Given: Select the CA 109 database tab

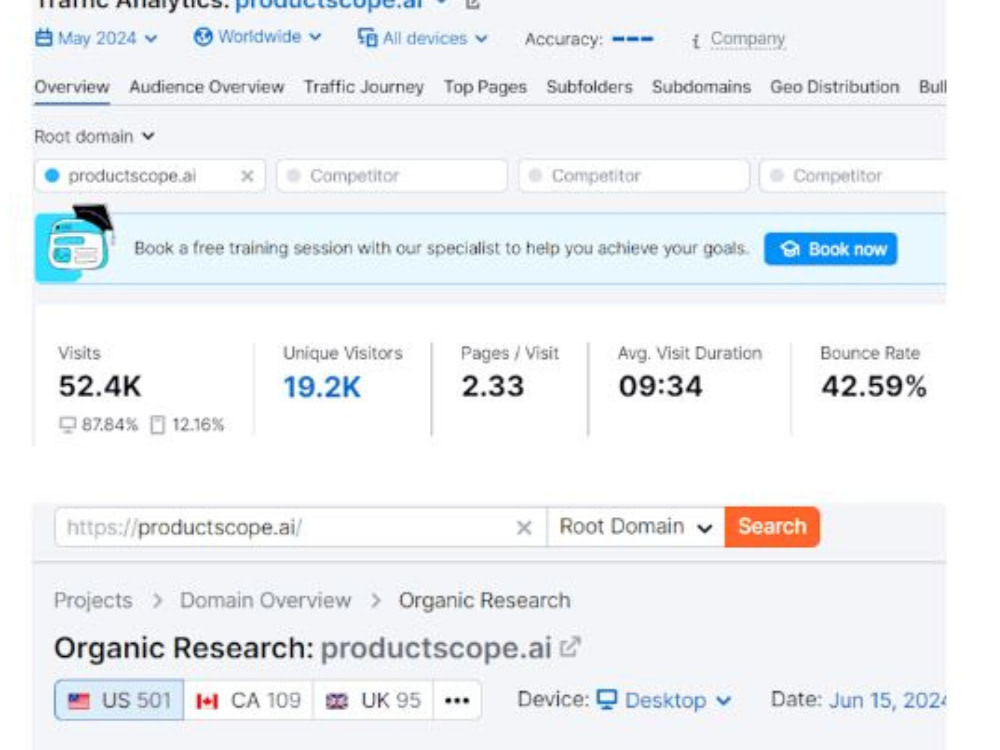Looking at the screenshot, I should click(249, 700).
